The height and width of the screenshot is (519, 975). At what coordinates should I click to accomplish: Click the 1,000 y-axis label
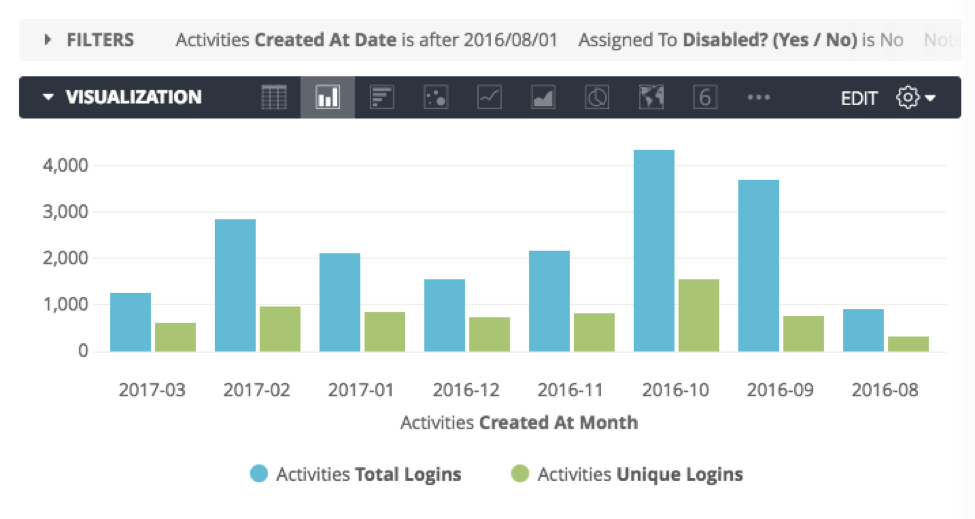pos(65,305)
